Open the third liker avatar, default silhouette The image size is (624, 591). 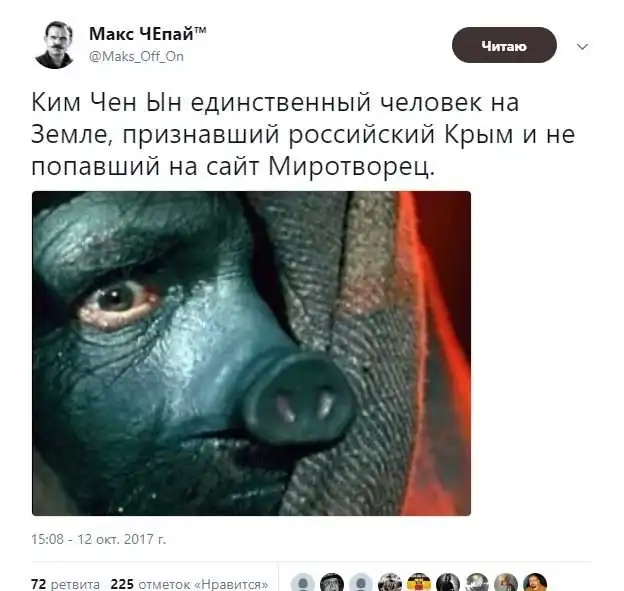pos(361,583)
